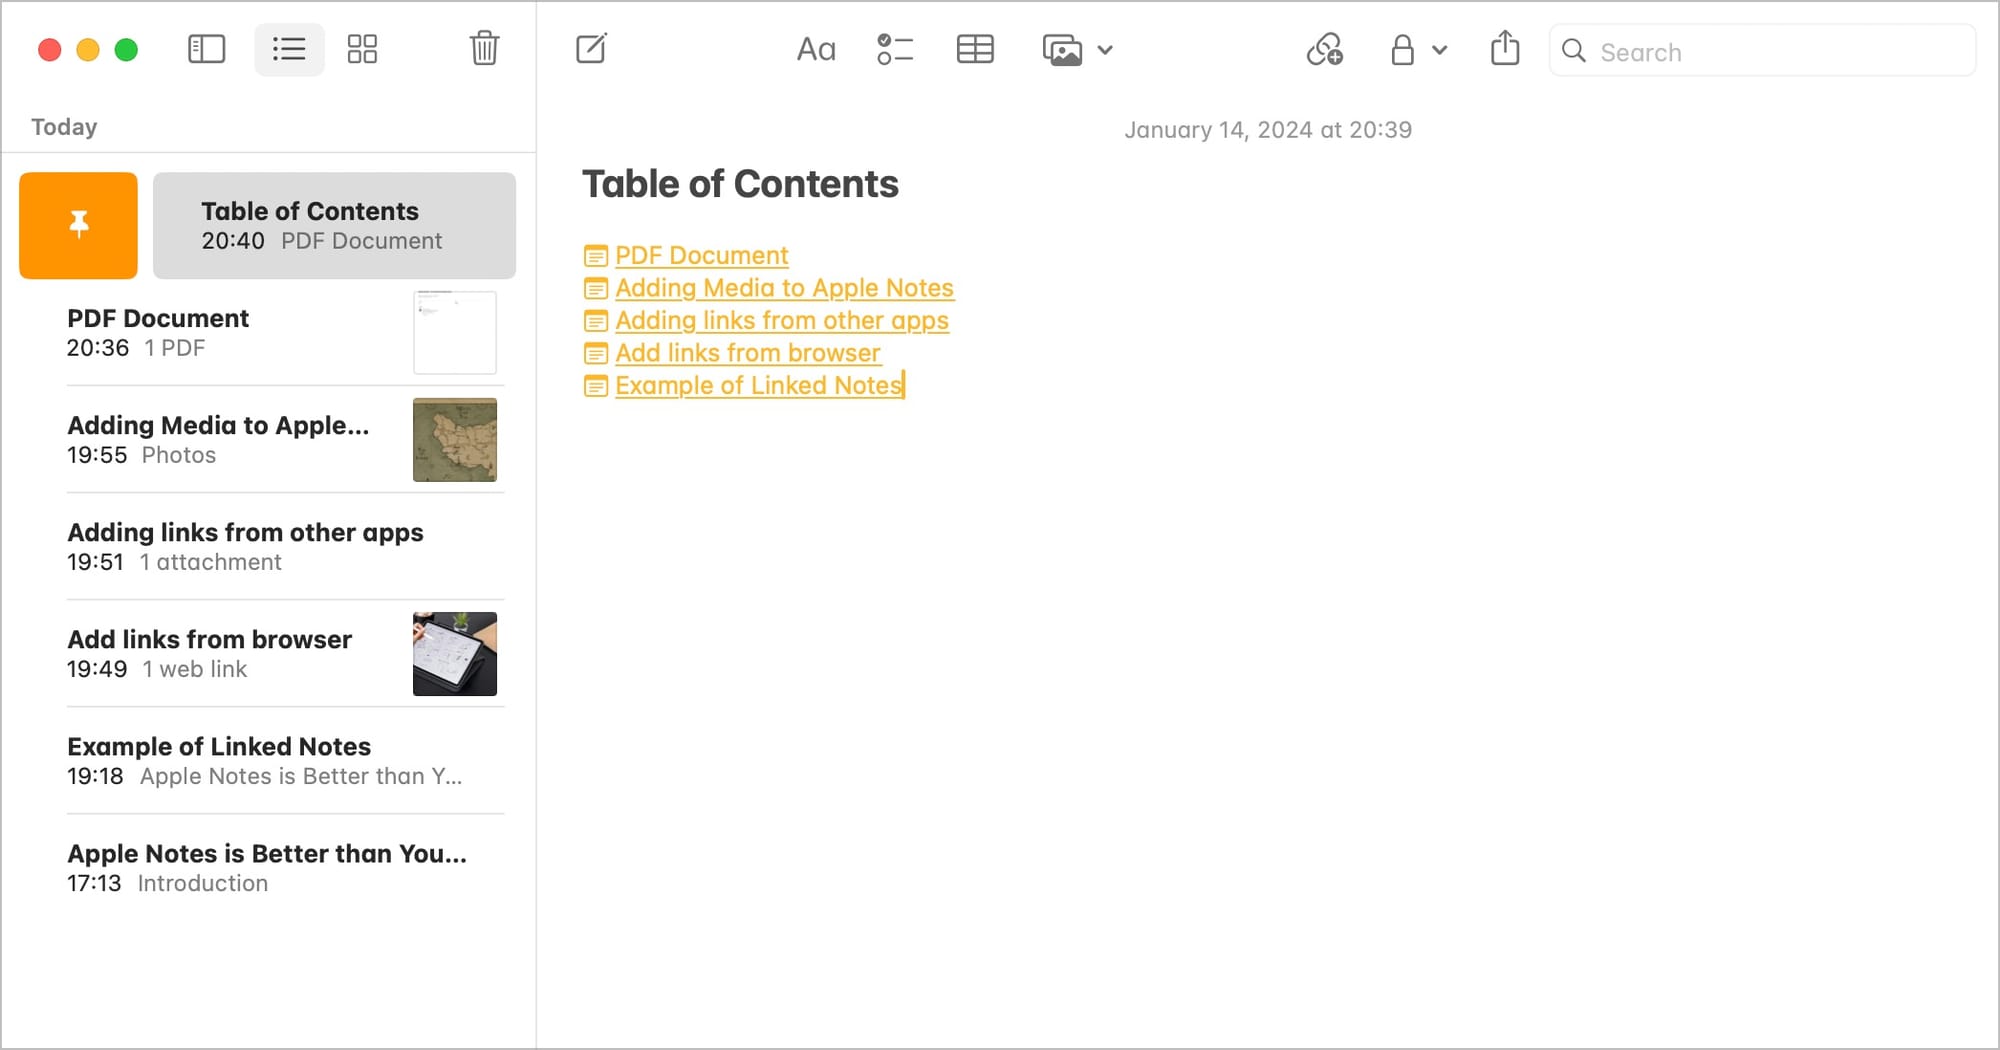Screen dimensions: 2000x1050
Task: Toggle the folders sidebar
Action: 206,49
